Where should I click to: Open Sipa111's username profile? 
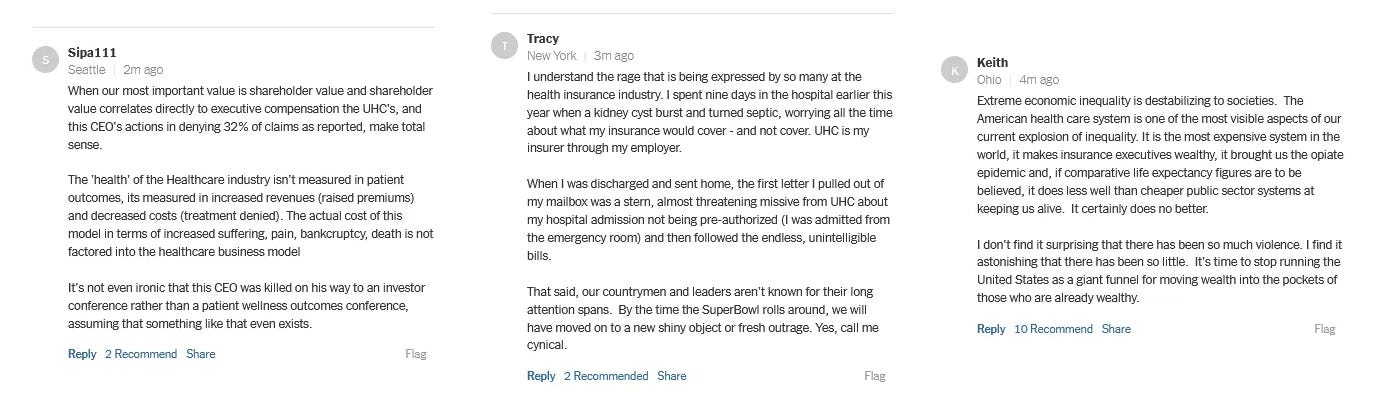93,52
